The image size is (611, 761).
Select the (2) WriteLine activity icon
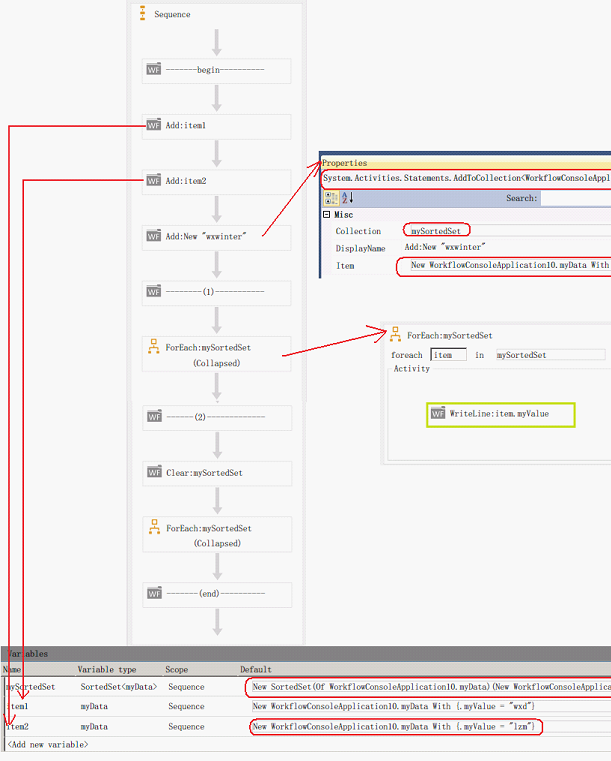(154, 416)
